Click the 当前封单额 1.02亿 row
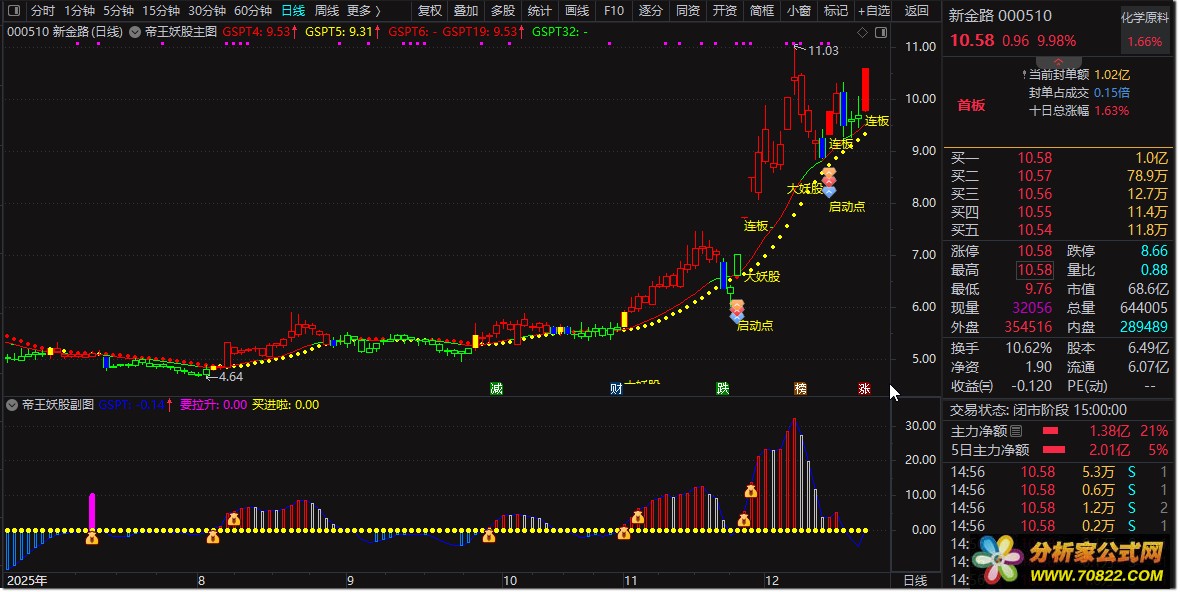1180x592 pixels. pyautogui.click(x=1077, y=74)
